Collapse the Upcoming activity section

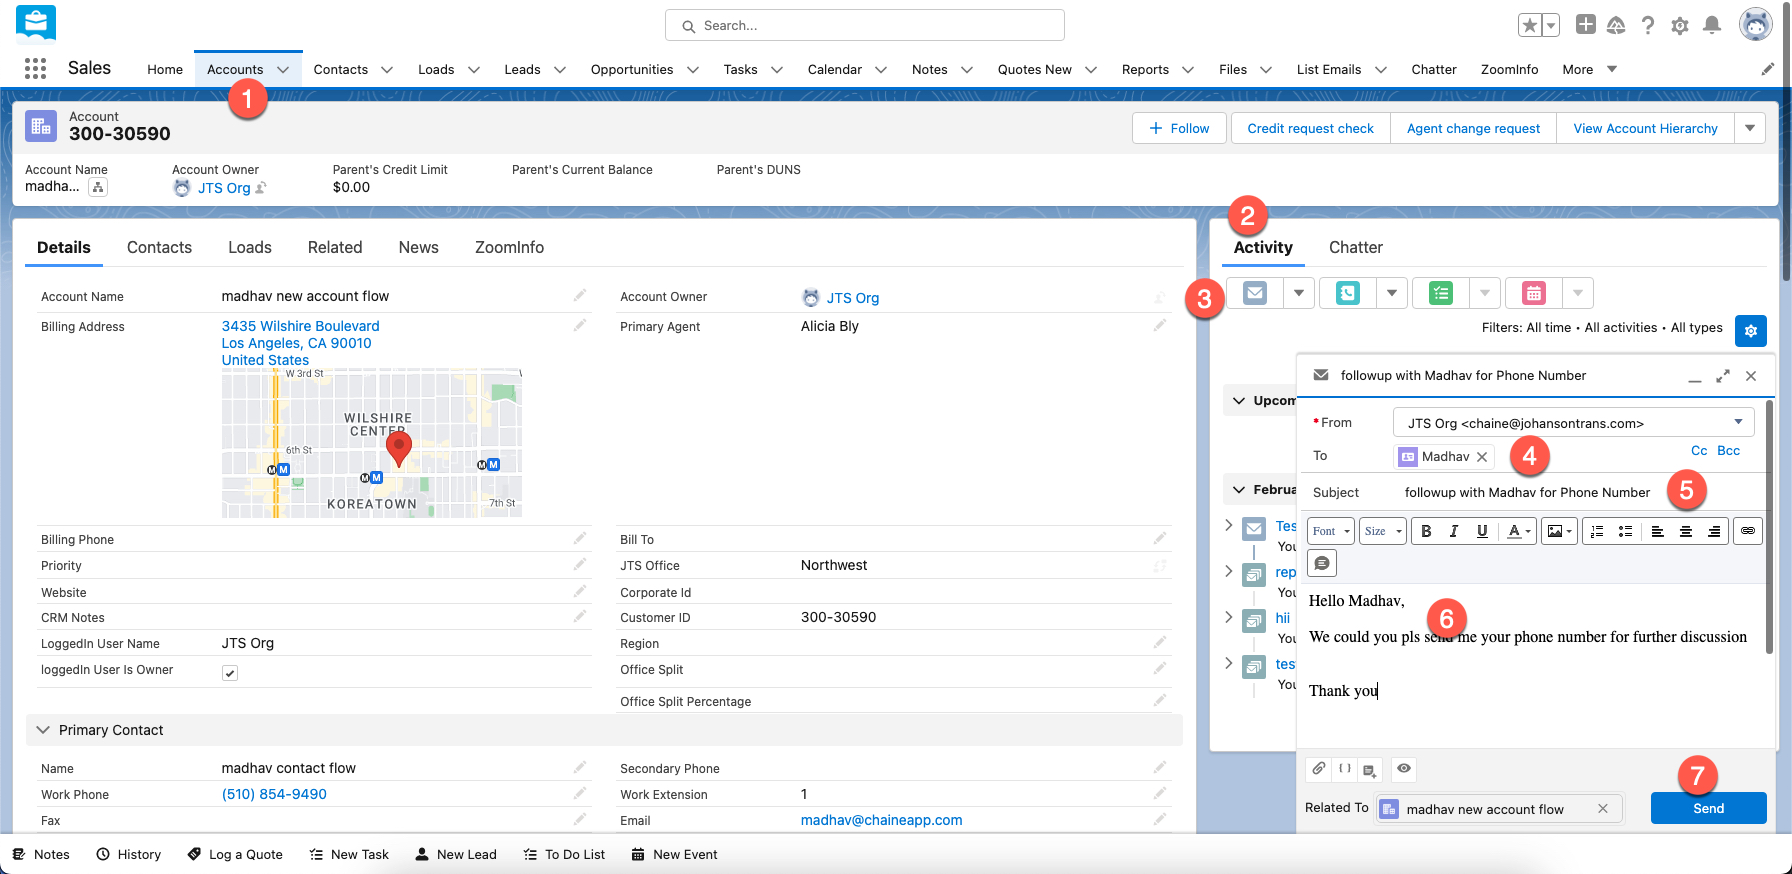1239,400
